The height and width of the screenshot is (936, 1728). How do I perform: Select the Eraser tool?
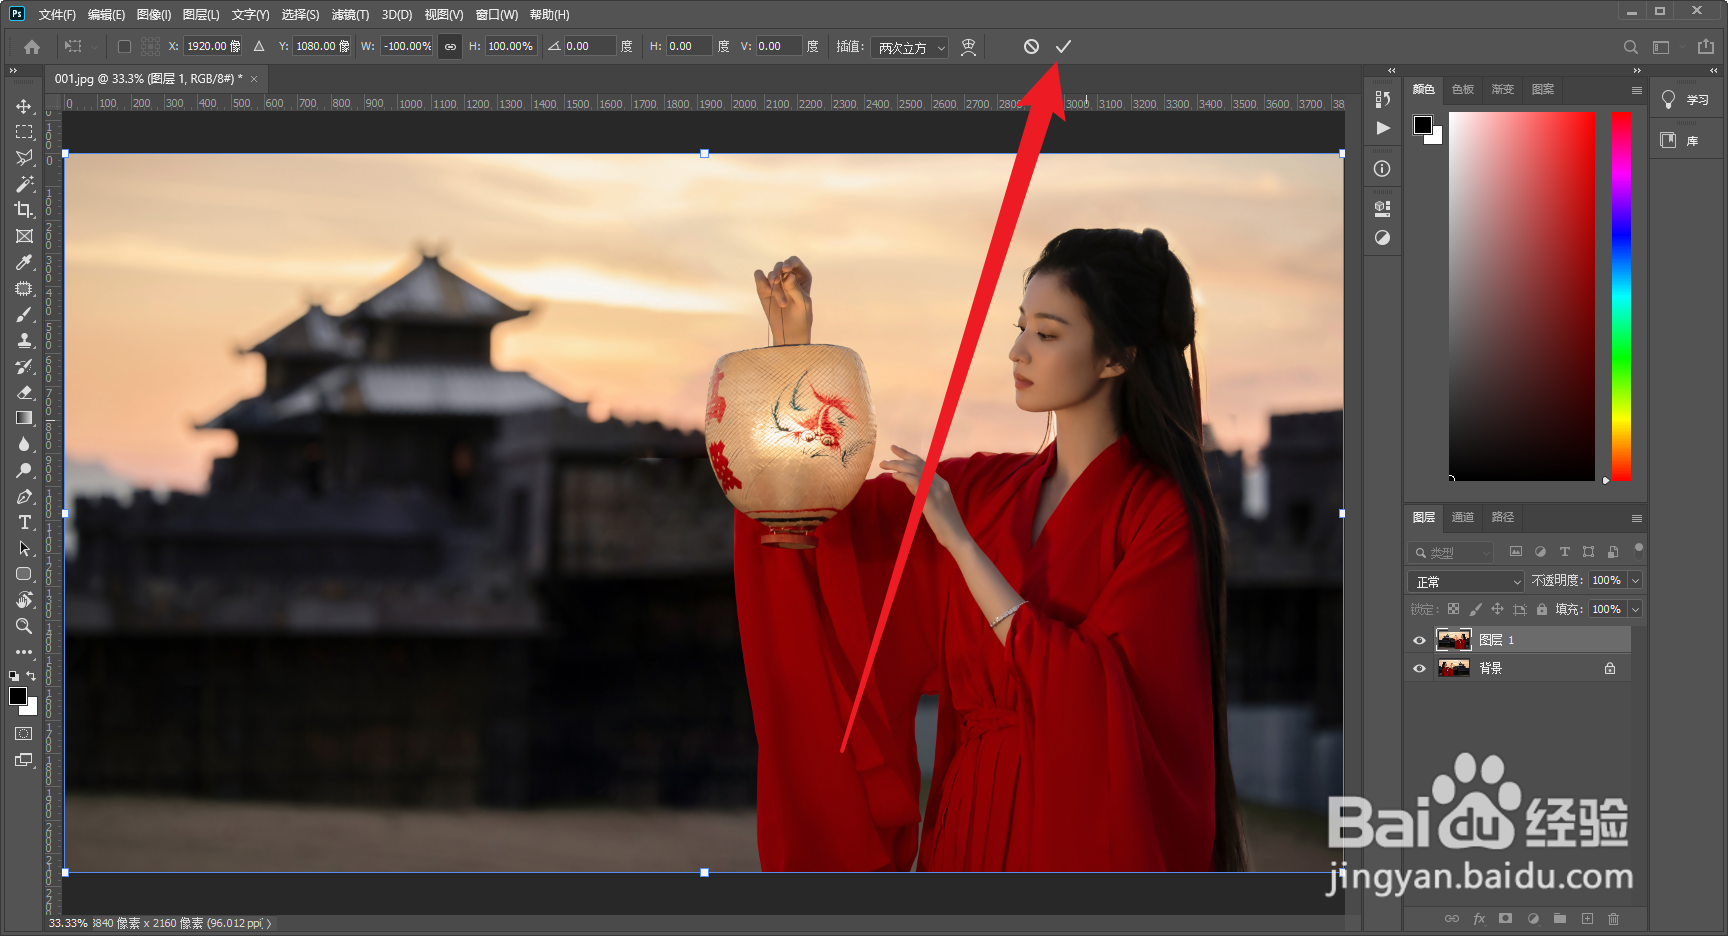click(x=24, y=392)
